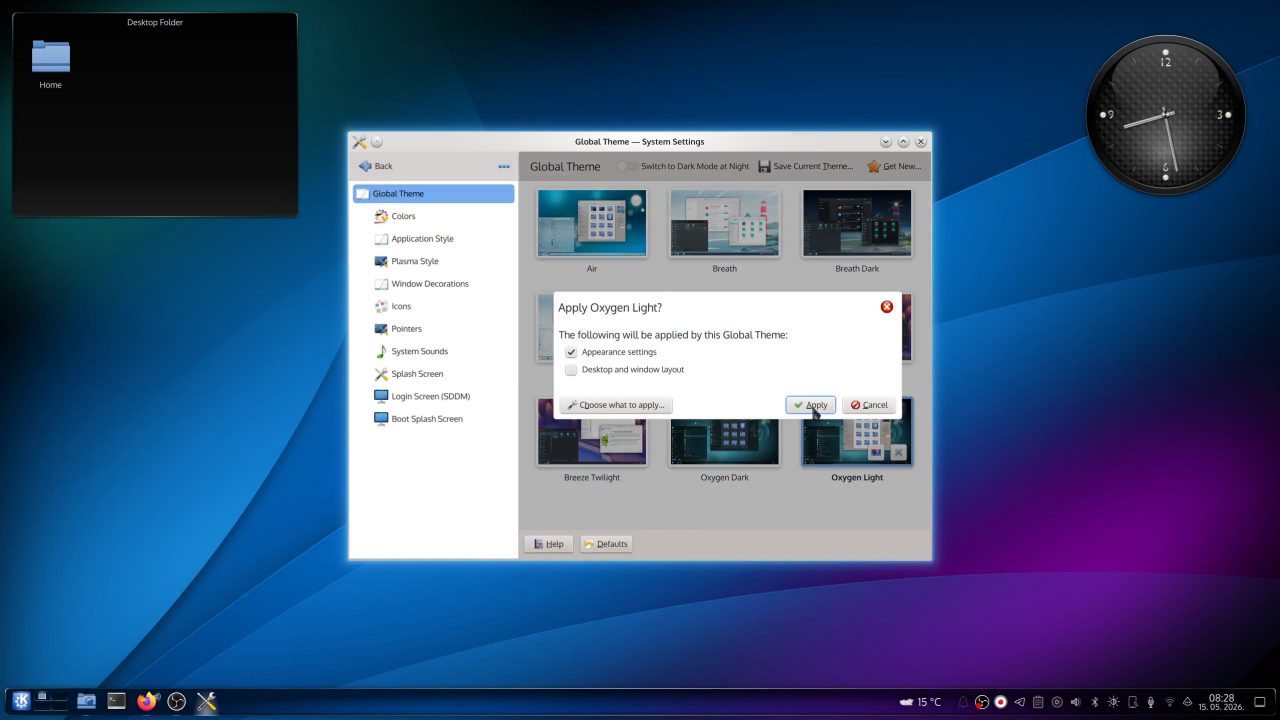1280x720 pixels.
Task: Open Plasma Style settings
Action: tap(434, 261)
